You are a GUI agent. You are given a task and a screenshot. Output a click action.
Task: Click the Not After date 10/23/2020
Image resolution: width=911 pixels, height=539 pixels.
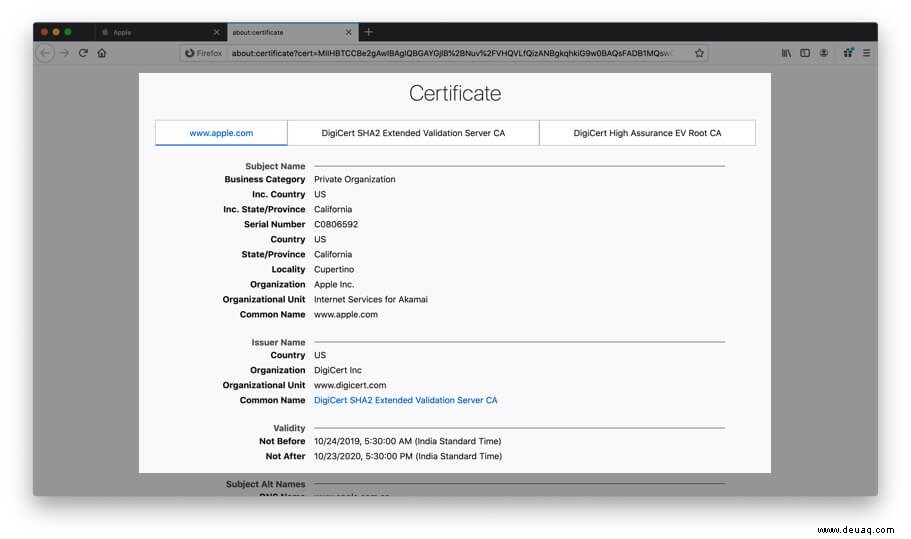coord(408,457)
